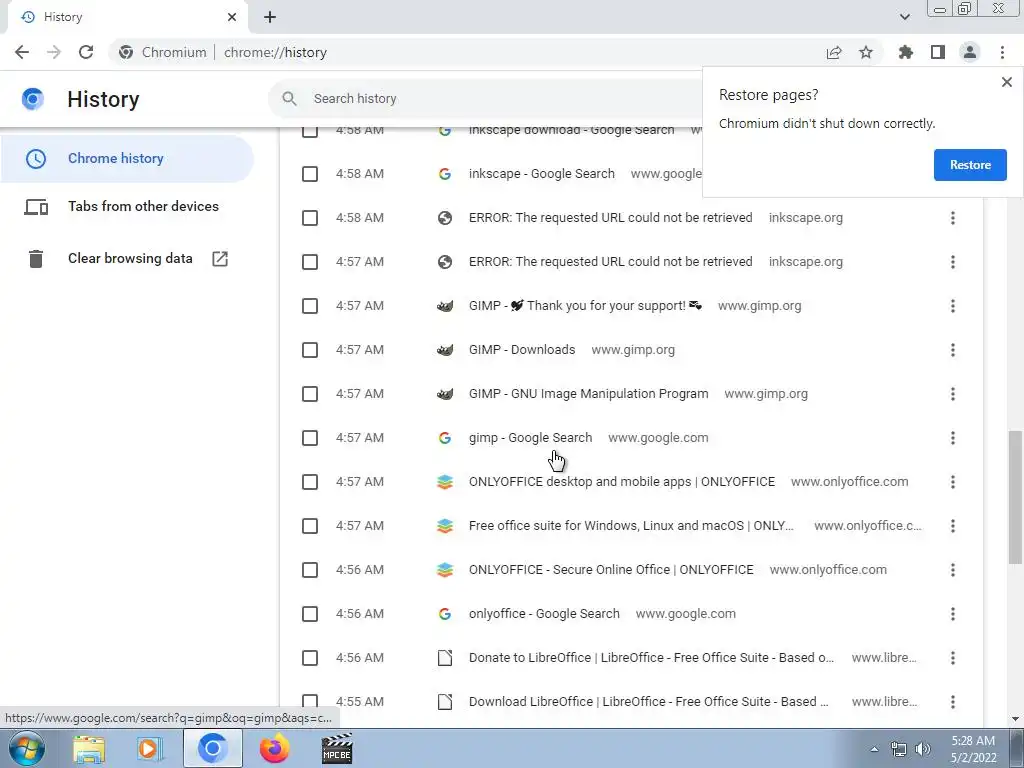Open more actions for GIMP Thank you entry
The image size is (1024, 768).
click(953, 306)
